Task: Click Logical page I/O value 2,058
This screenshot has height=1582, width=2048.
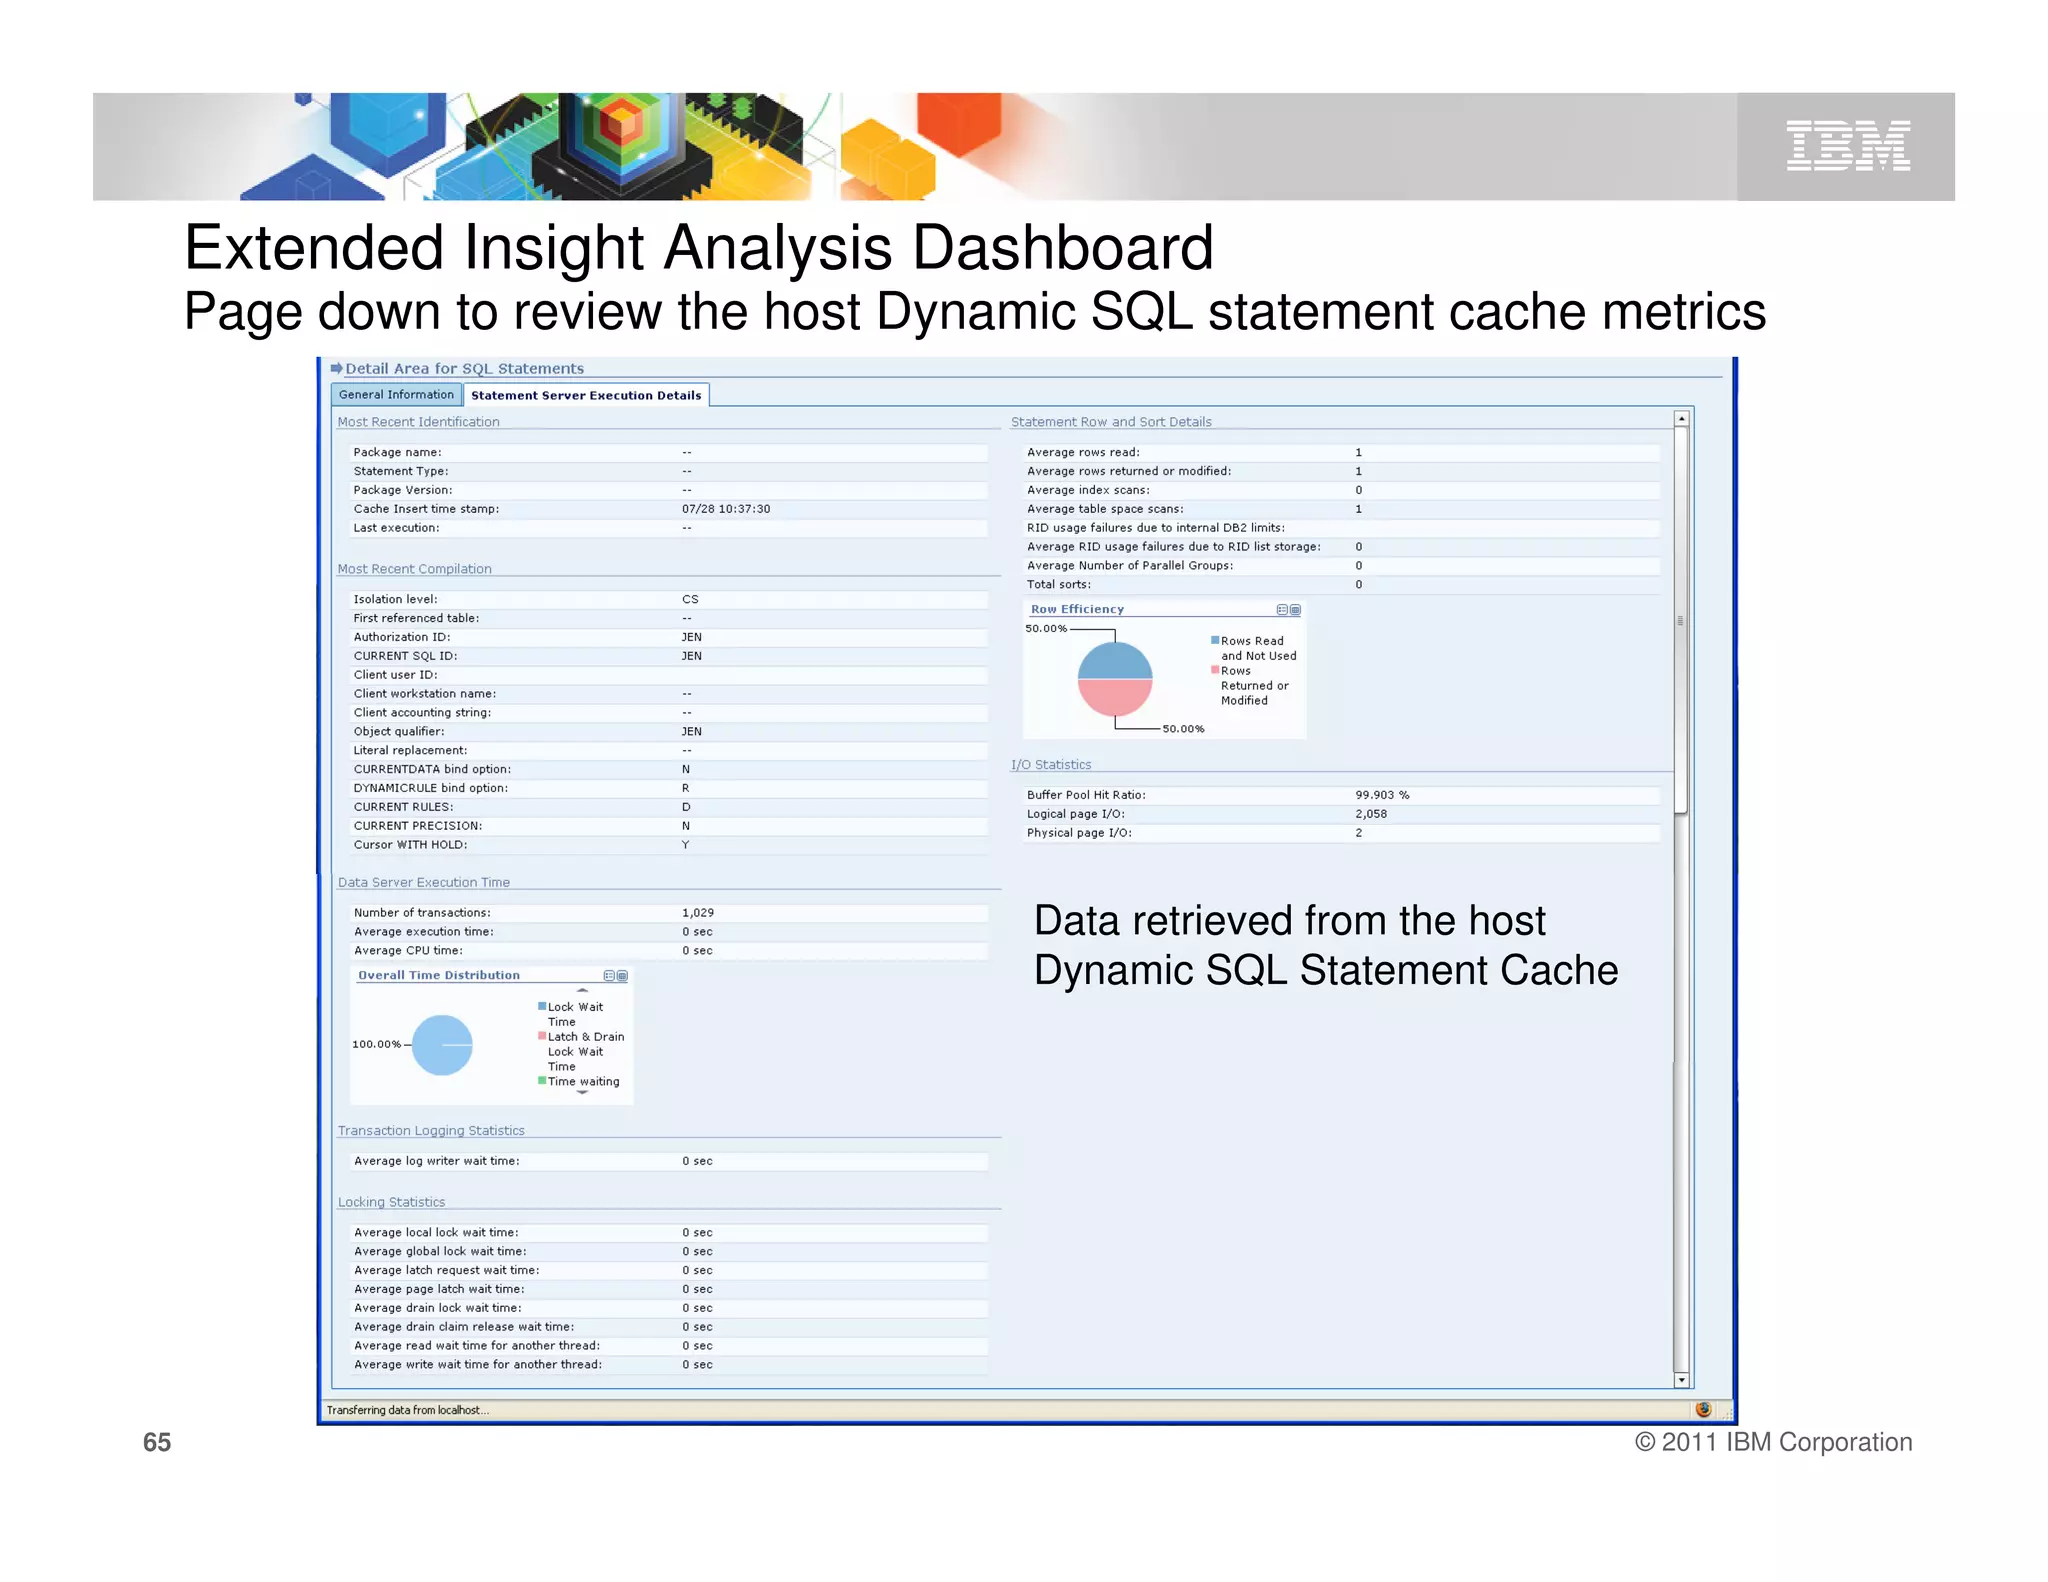Action: pyautogui.click(x=1371, y=814)
